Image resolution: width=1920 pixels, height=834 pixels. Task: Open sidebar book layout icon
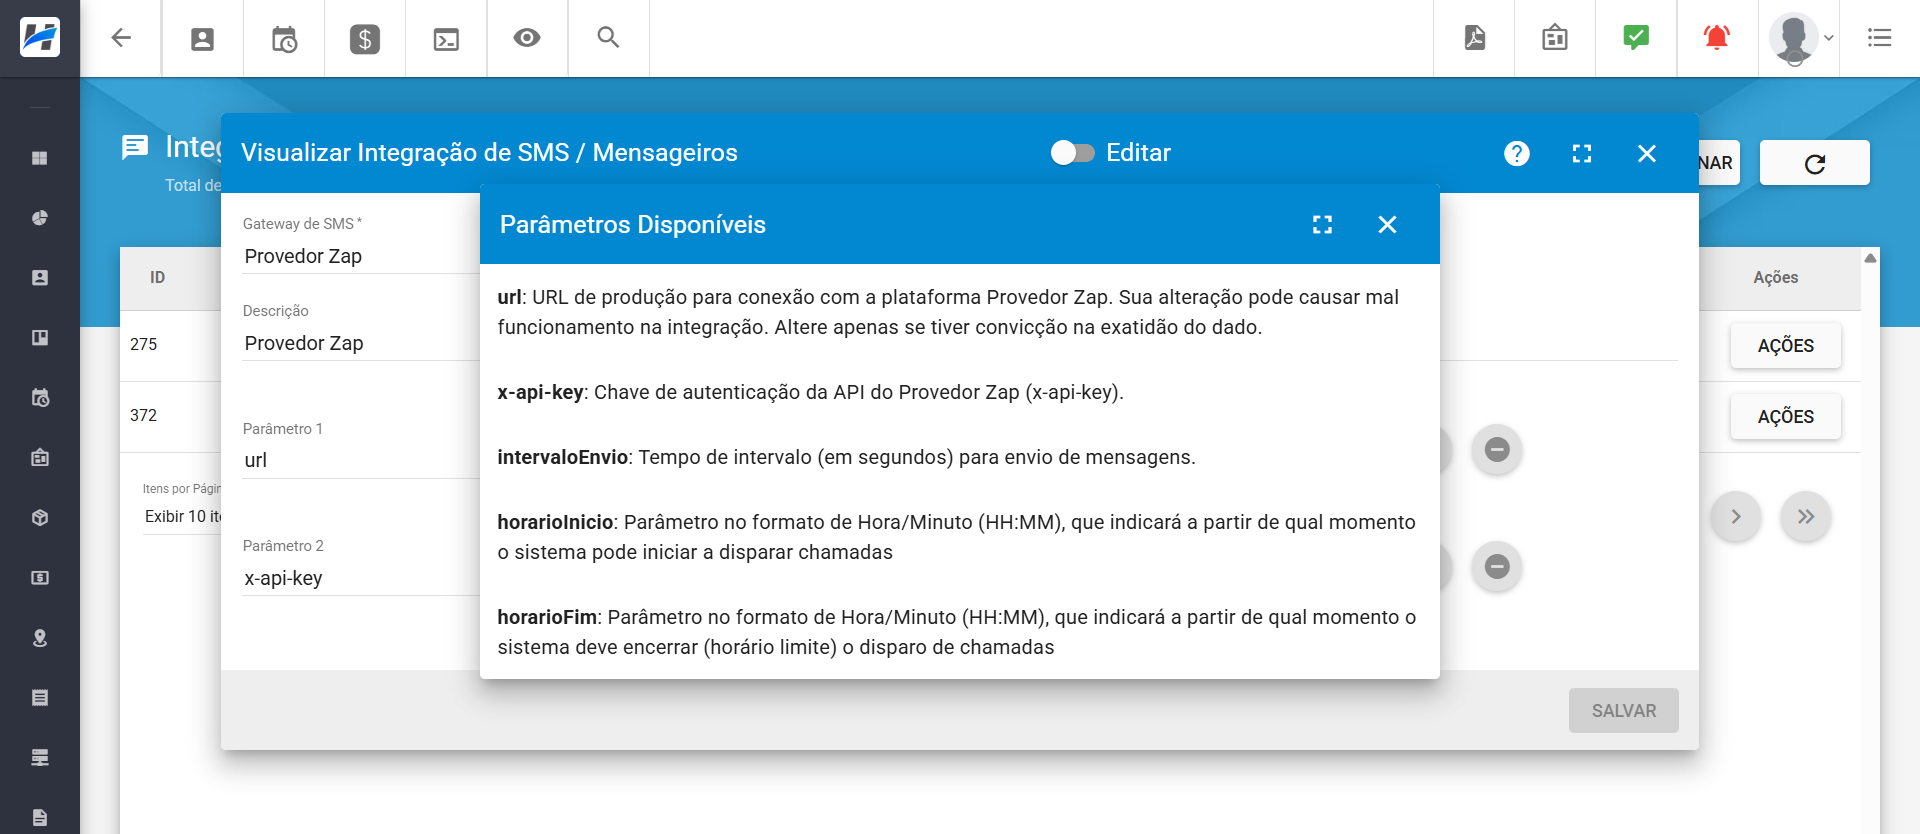(x=40, y=338)
